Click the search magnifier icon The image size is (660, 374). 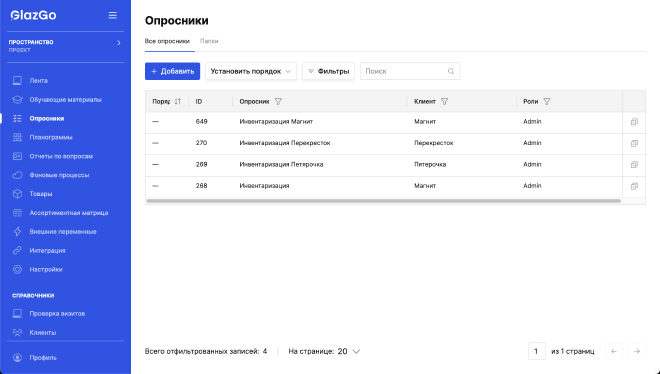click(451, 71)
